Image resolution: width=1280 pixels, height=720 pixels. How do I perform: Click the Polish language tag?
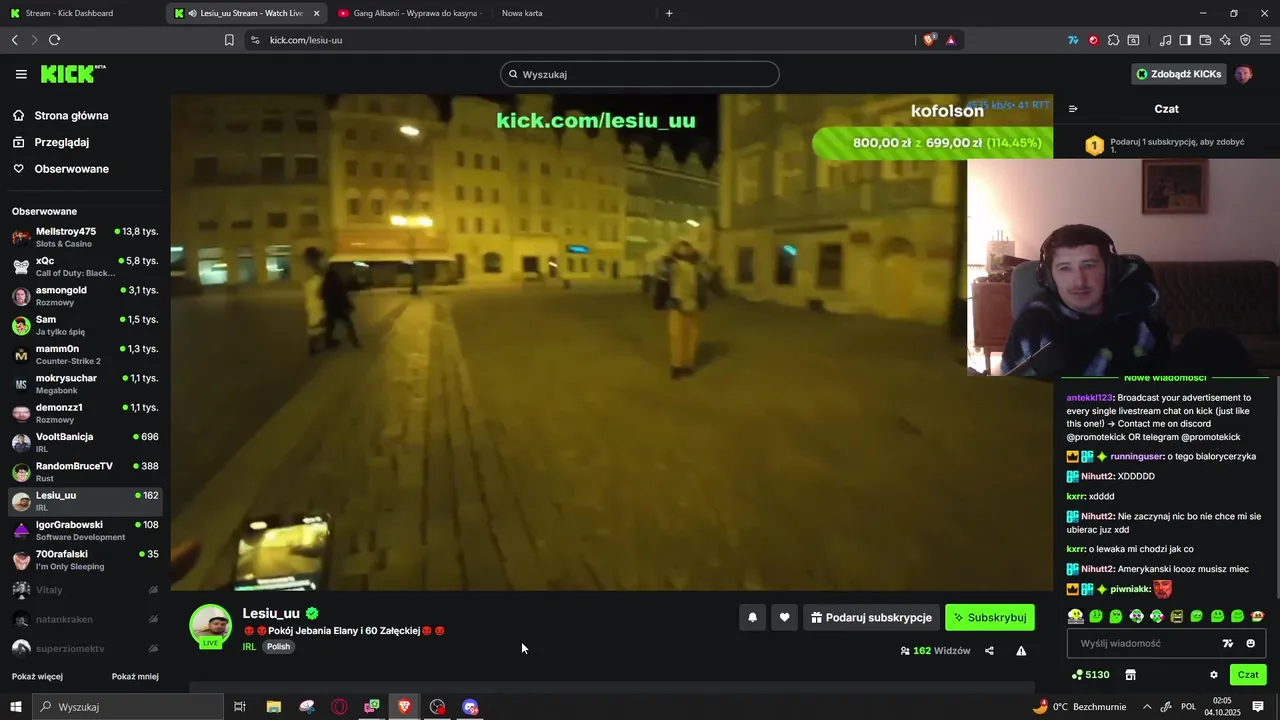[278, 647]
